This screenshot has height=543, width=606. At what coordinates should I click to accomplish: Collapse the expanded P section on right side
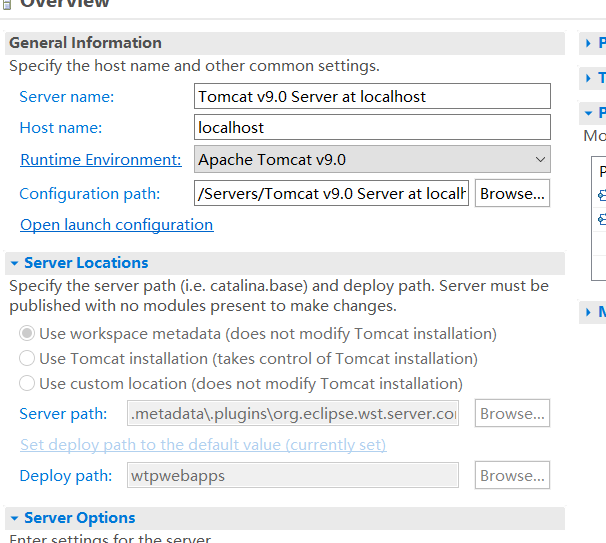588,114
